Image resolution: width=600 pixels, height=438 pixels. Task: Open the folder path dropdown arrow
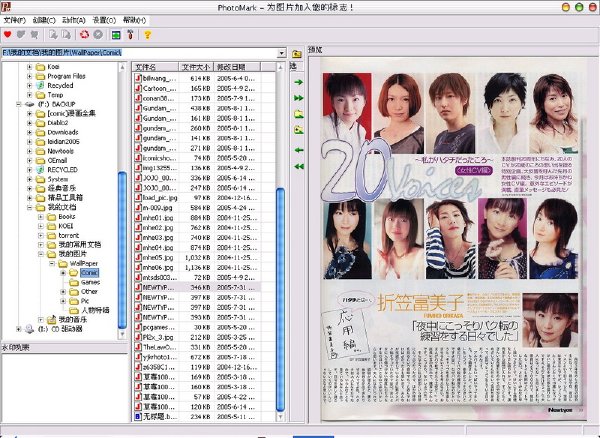point(282,53)
